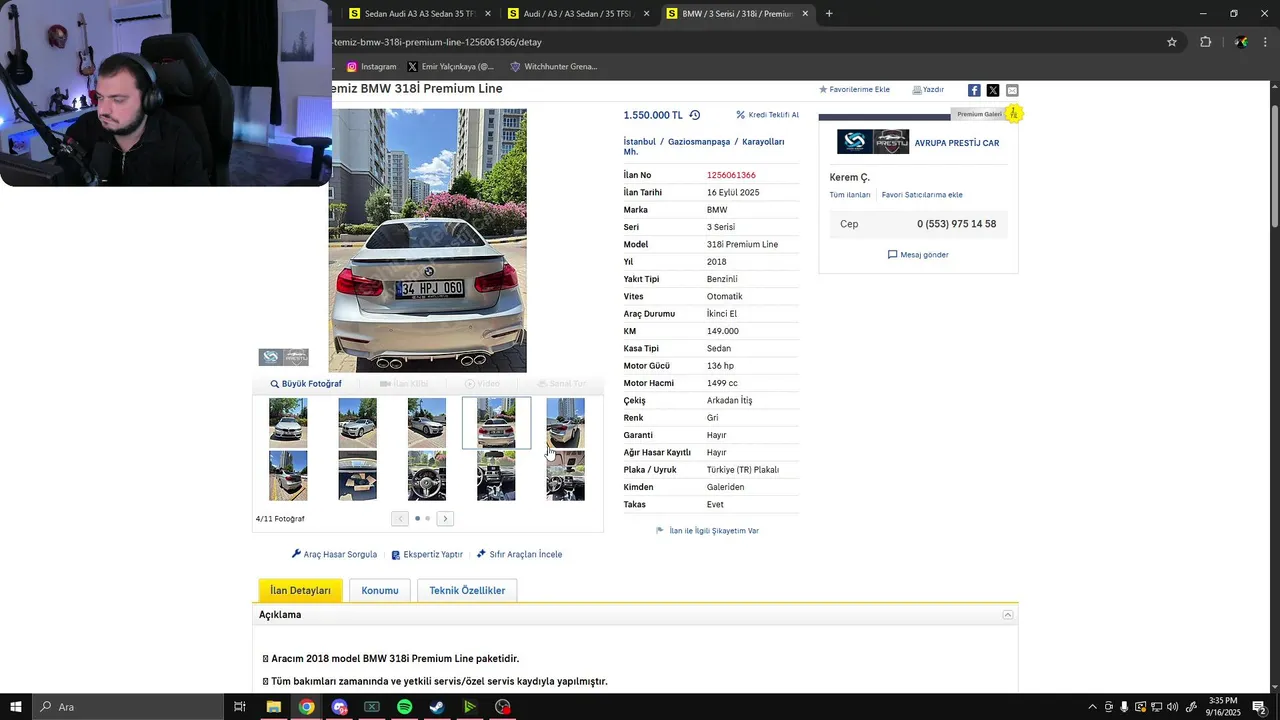This screenshot has width=1280, height=720.
Task: Open the Gaziosmanpaşa district link
Action: [x=699, y=142]
